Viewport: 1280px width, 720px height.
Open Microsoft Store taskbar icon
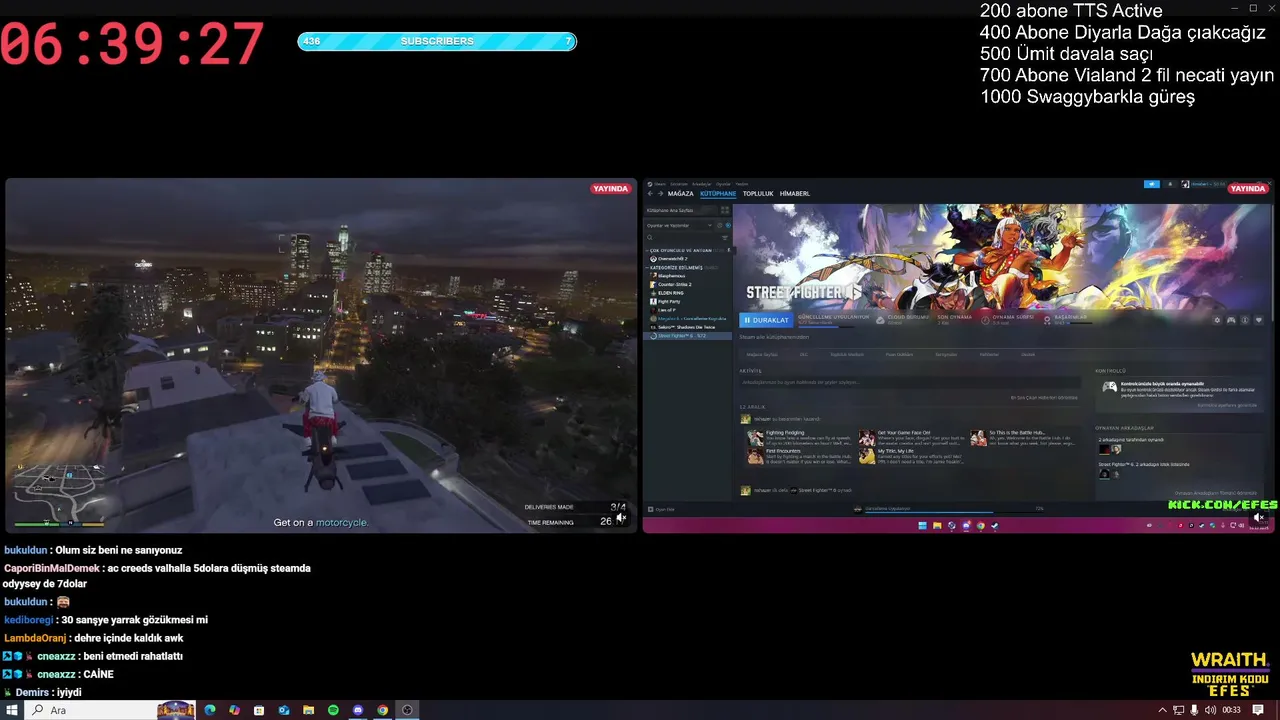point(259,710)
